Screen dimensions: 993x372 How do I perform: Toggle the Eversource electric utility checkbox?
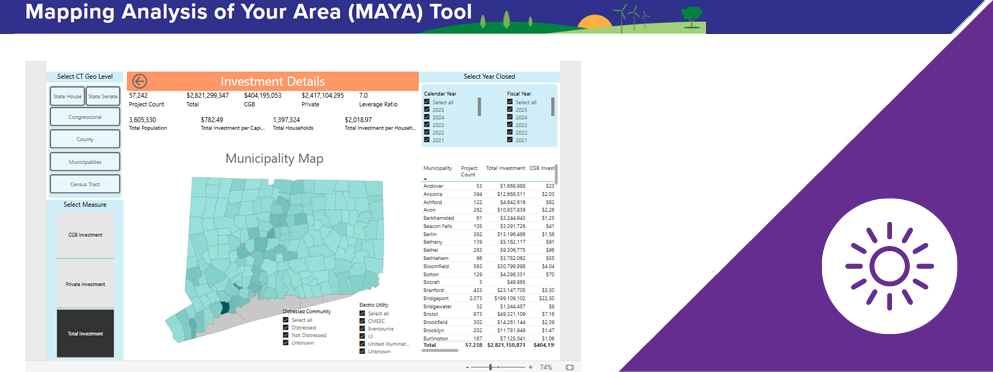click(x=362, y=329)
